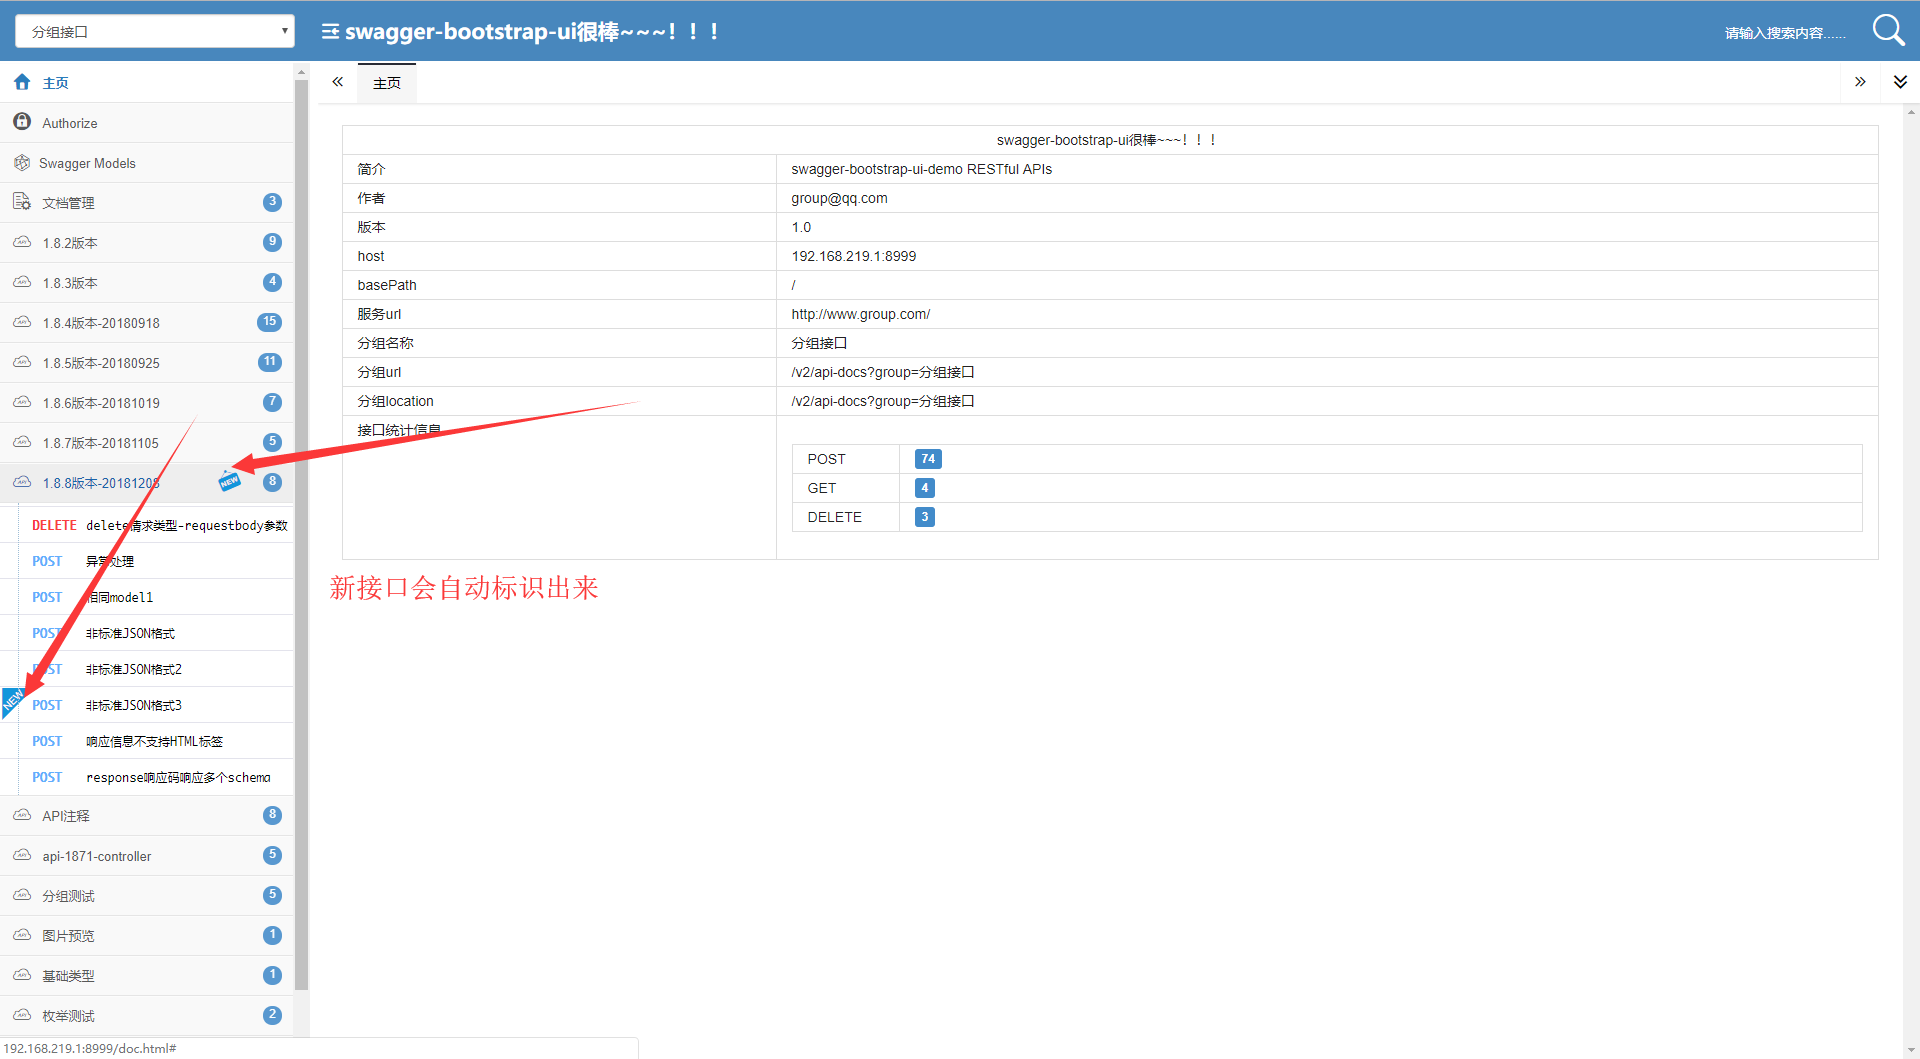
Task: Open POST 响应信息不支持HTML标签 endpoint
Action: click(156, 741)
